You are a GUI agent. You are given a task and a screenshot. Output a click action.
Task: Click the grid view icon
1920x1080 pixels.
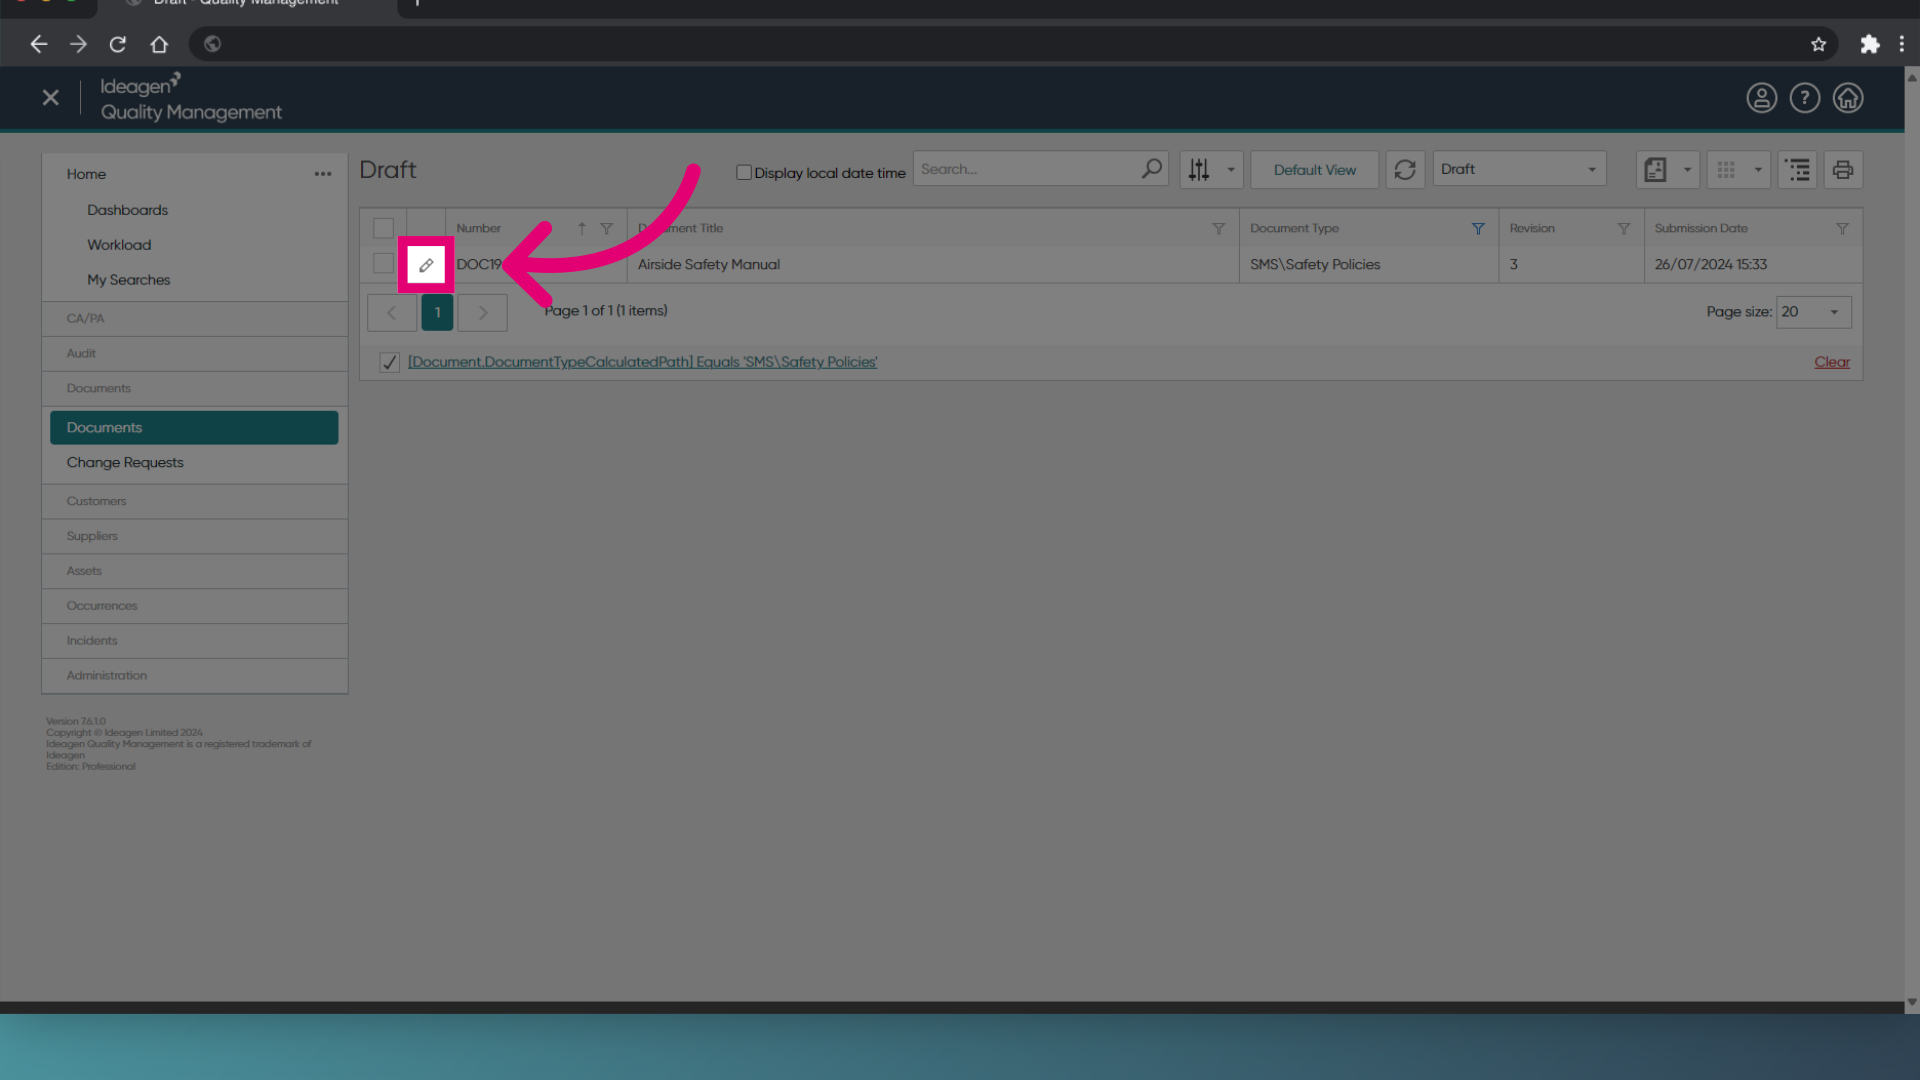1726,170
